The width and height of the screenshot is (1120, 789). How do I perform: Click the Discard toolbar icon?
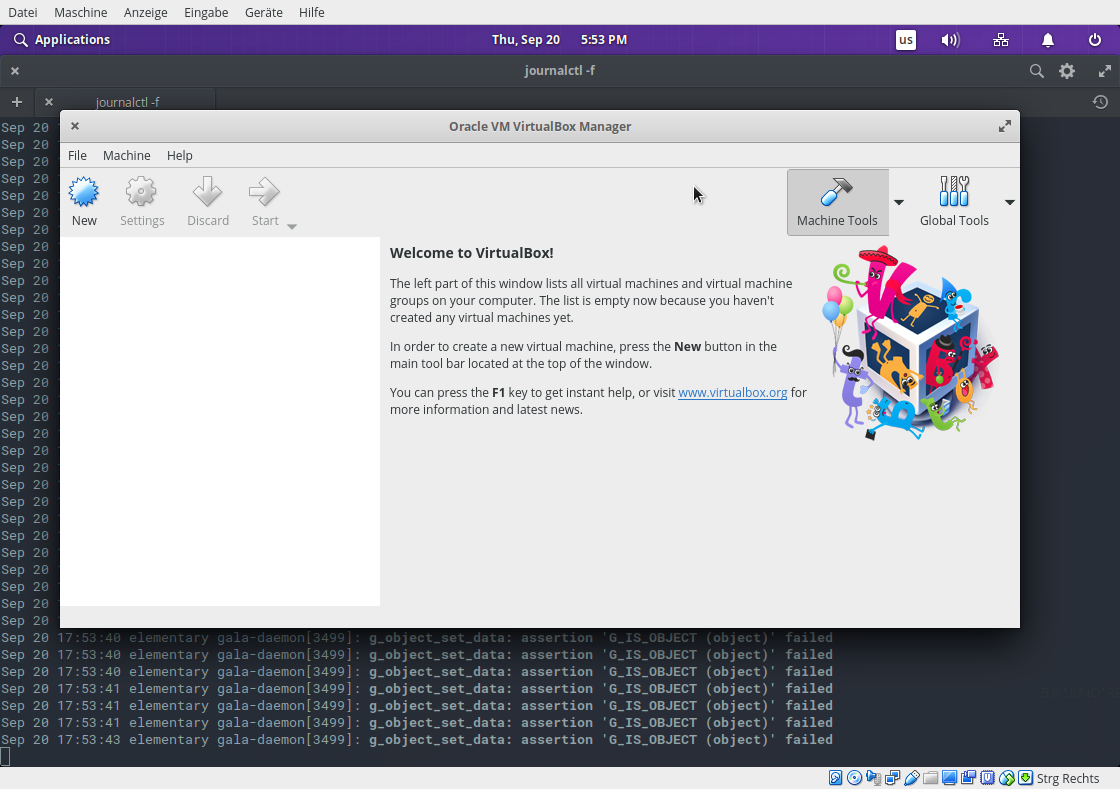[x=208, y=192]
